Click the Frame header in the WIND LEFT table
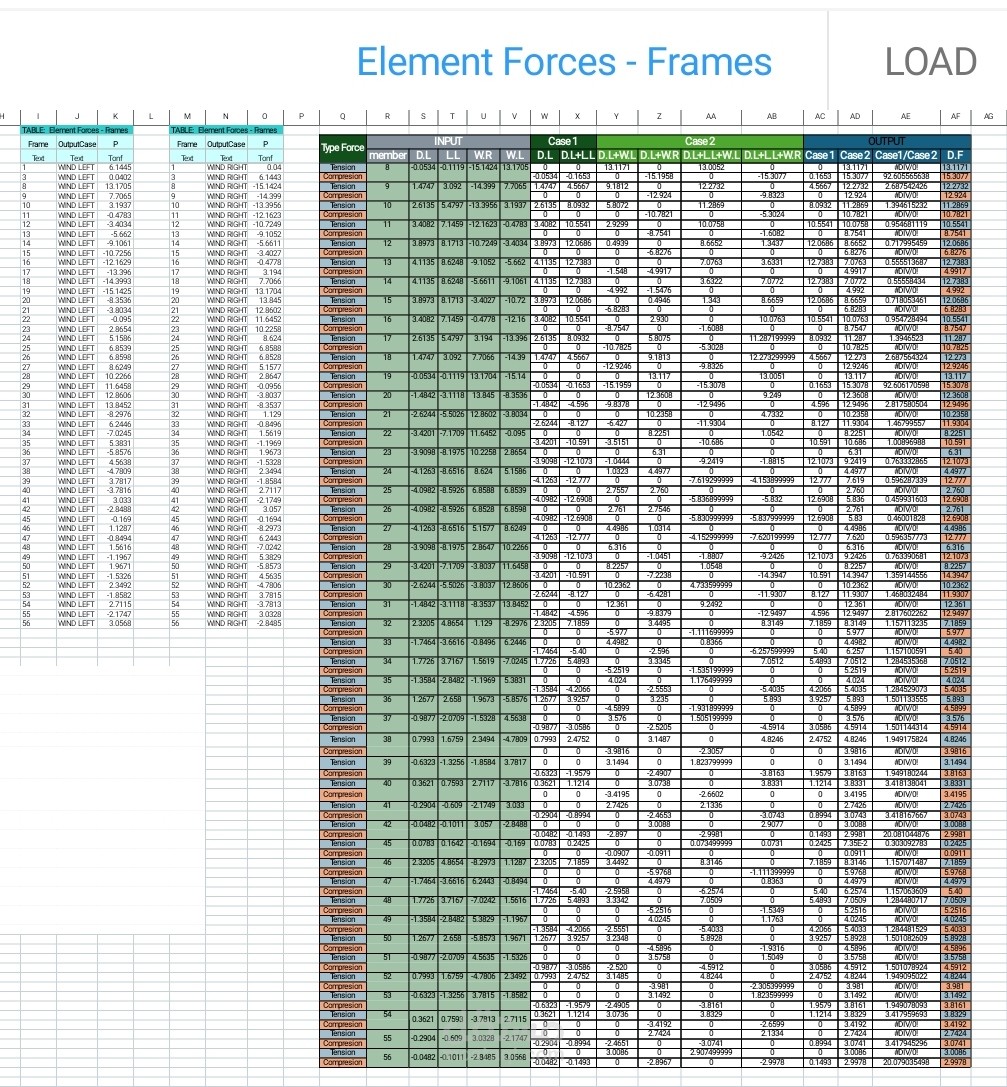Viewport: 1007px width, 1087px height. (x=38, y=144)
